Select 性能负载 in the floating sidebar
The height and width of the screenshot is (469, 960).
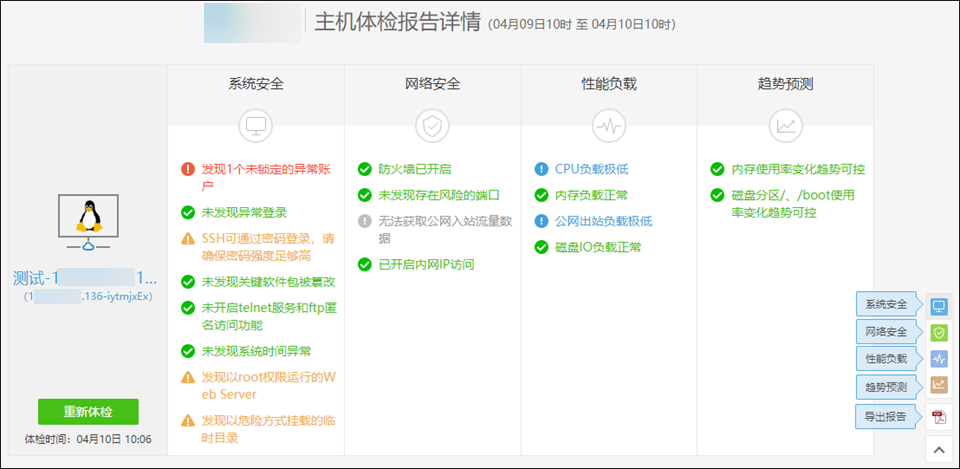[x=887, y=358]
